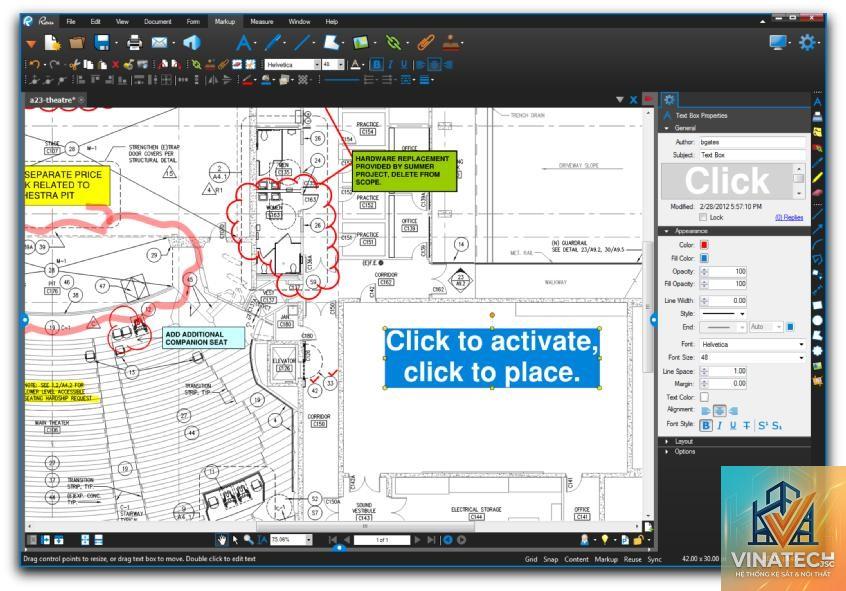Toggle Italic in the Font Style row
The width and height of the screenshot is (846, 591).
click(719, 425)
